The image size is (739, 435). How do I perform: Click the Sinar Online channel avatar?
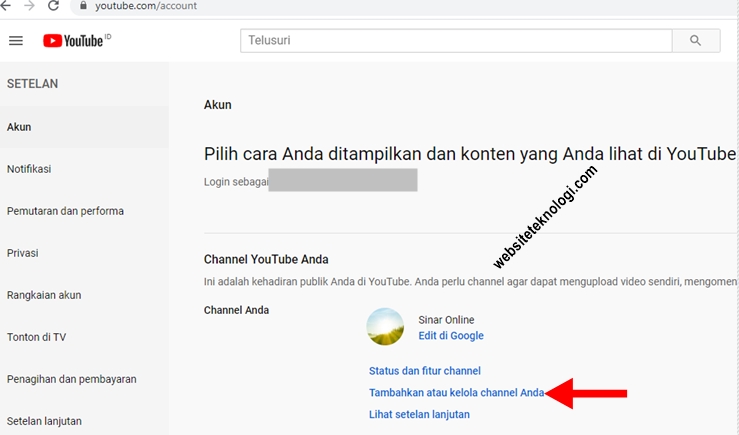(x=385, y=327)
